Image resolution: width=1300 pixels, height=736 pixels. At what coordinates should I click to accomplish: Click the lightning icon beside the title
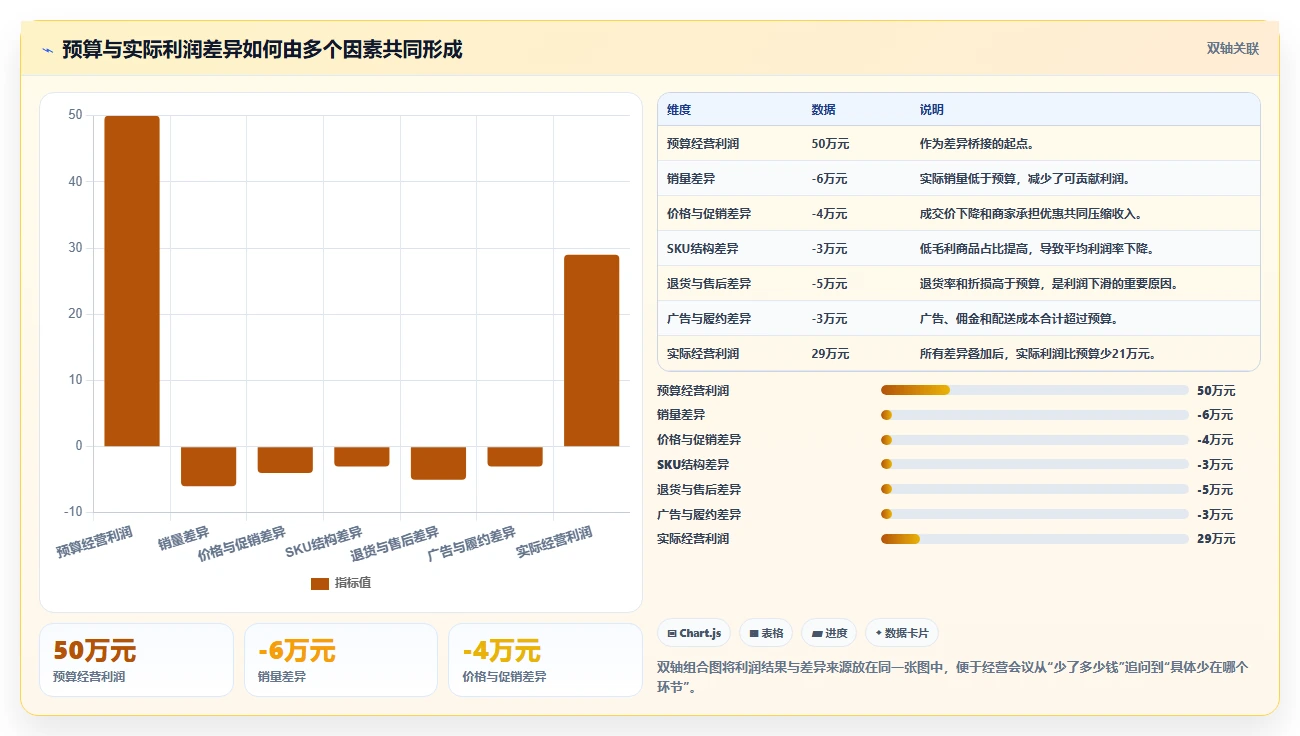(47, 50)
